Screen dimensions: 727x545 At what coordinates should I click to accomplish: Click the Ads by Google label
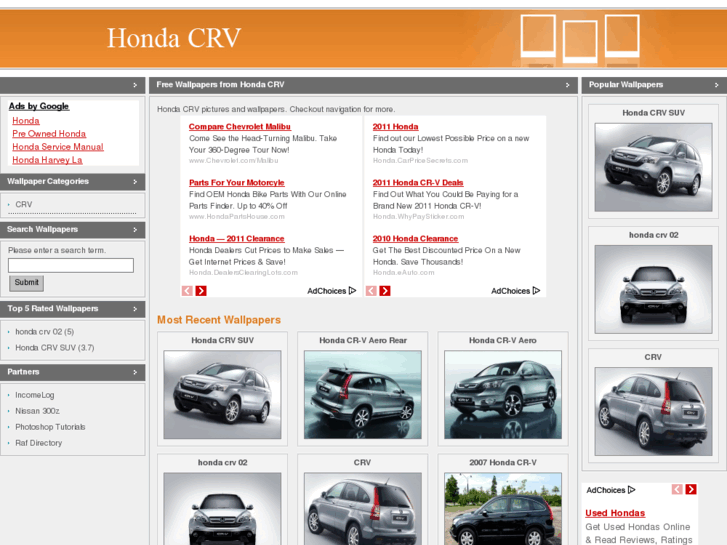point(38,106)
